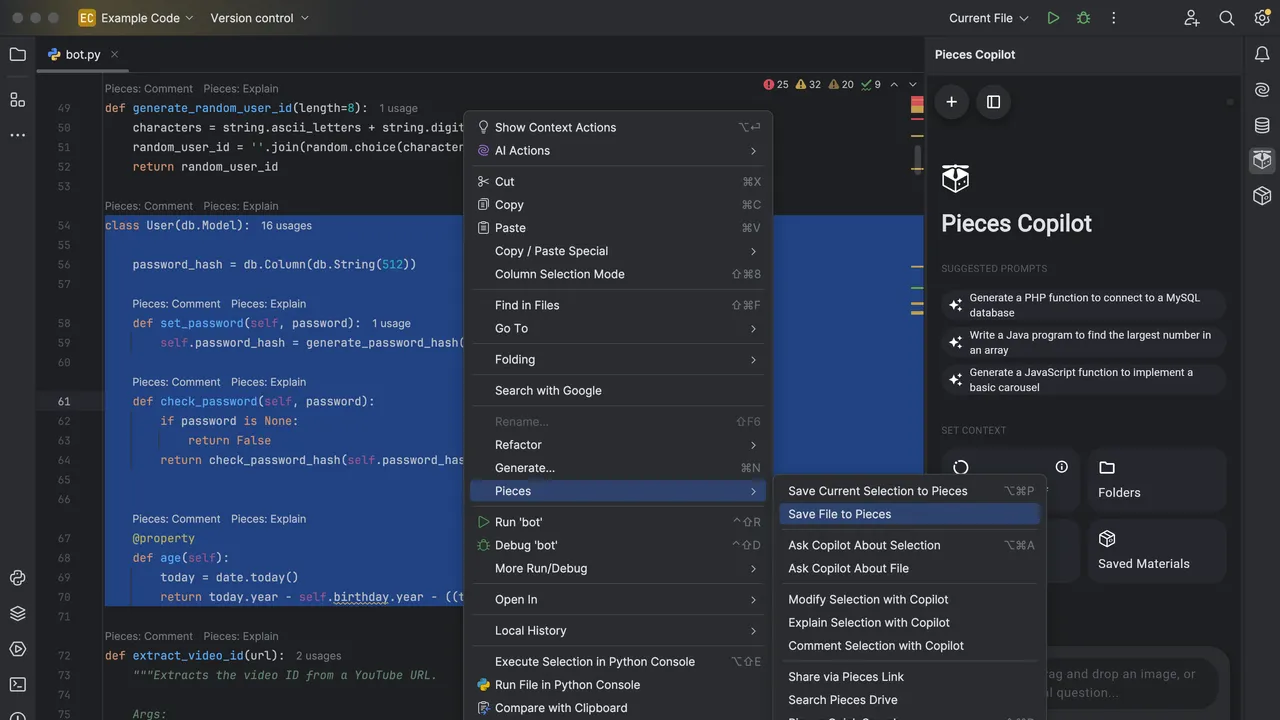Expand the Folding submenu
The image size is (1280, 720).
pyautogui.click(x=619, y=359)
